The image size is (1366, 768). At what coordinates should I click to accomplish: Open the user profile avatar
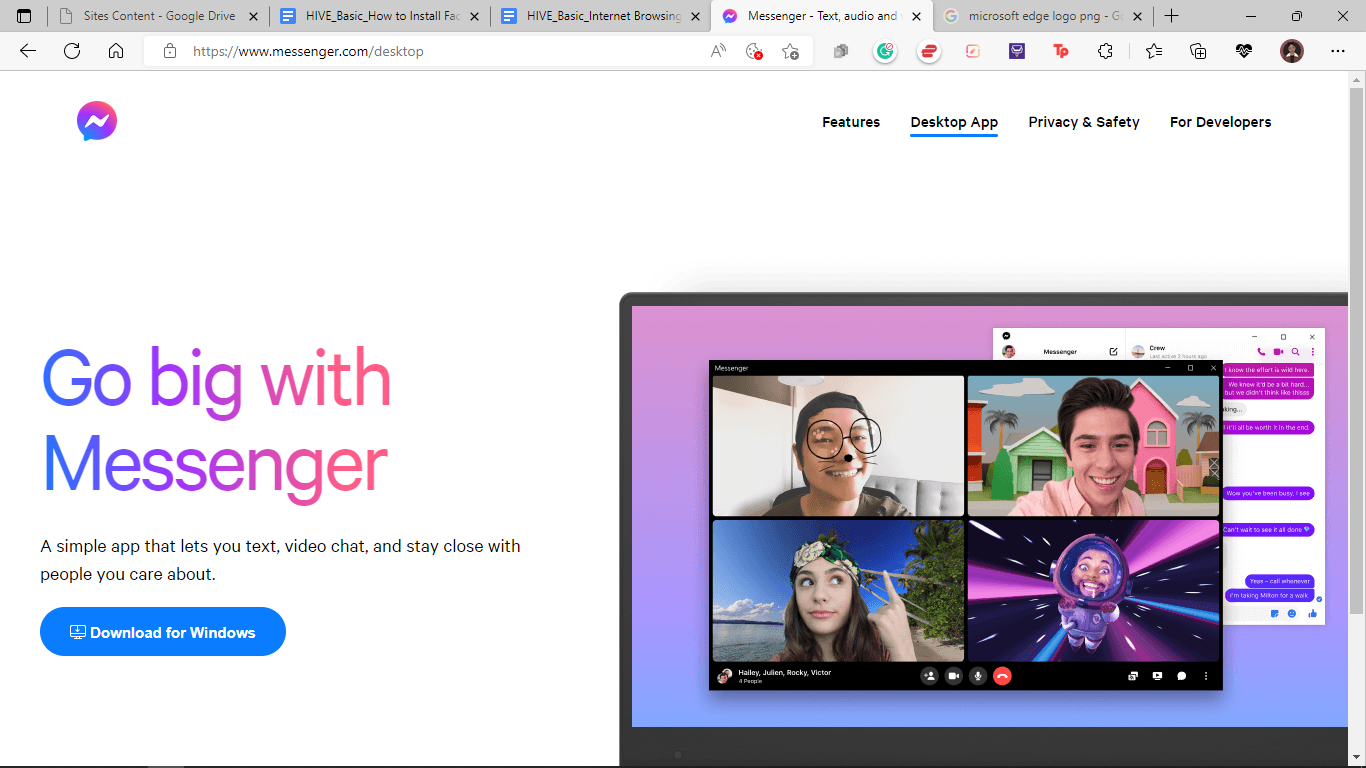pos(1292,51)
